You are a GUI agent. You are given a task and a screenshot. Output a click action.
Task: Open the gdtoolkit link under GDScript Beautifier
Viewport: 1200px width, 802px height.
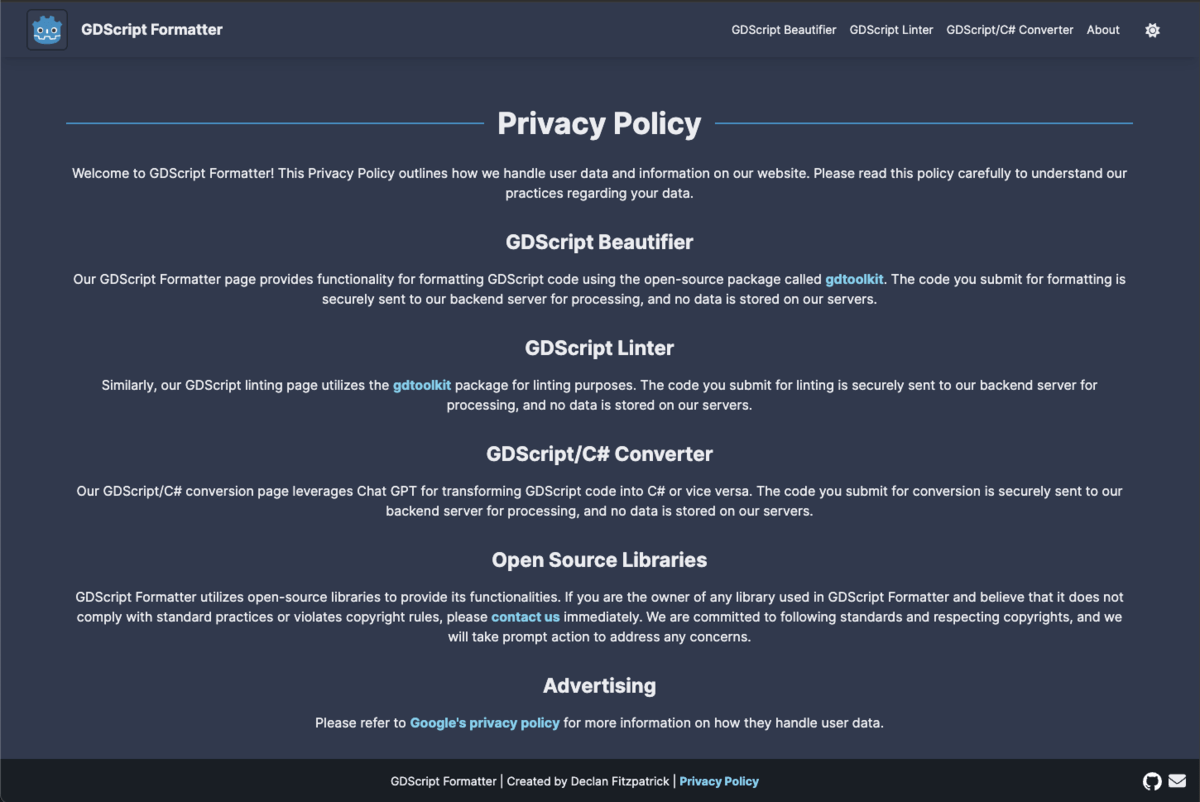(x=854, y=279)
